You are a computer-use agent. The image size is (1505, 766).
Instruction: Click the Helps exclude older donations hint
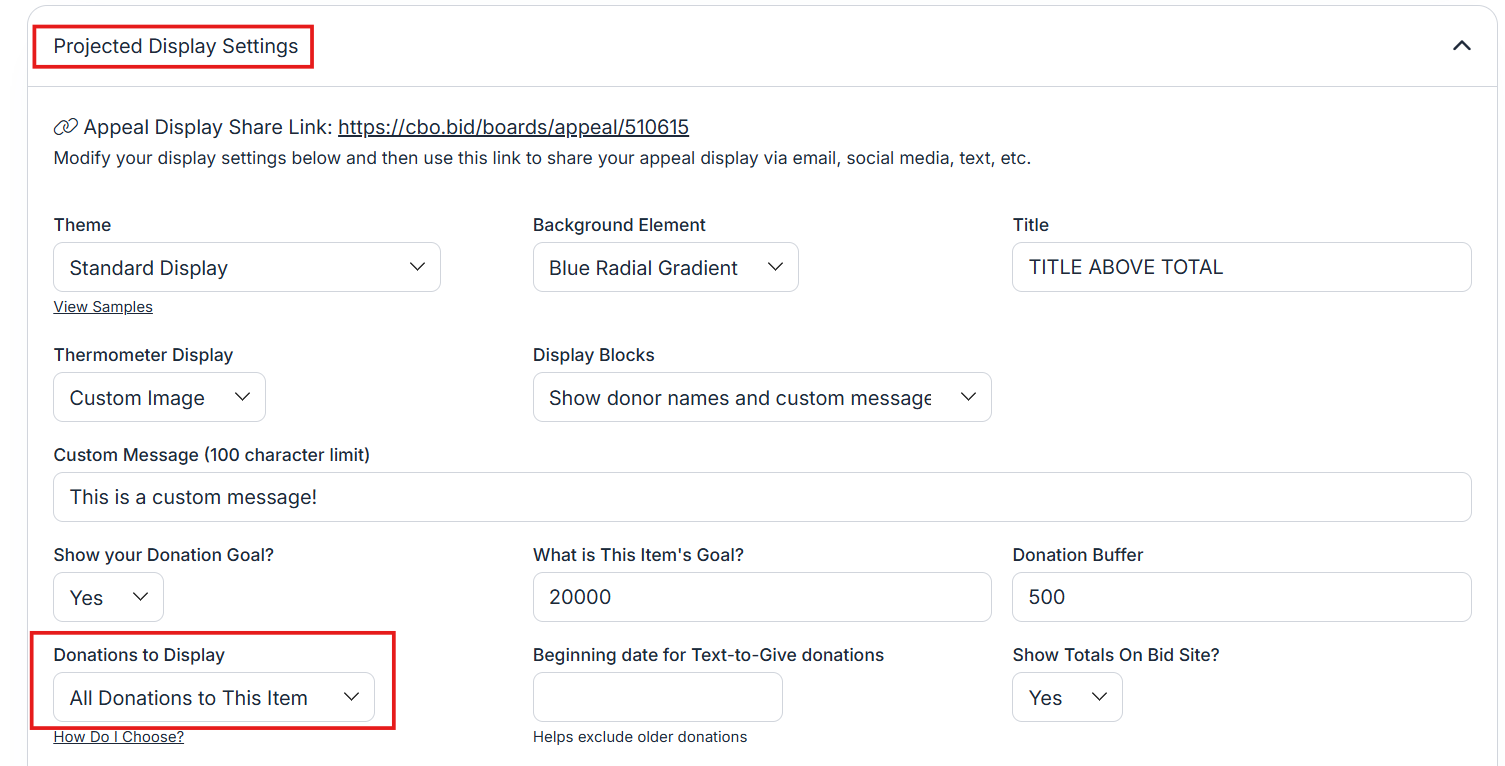640,737
